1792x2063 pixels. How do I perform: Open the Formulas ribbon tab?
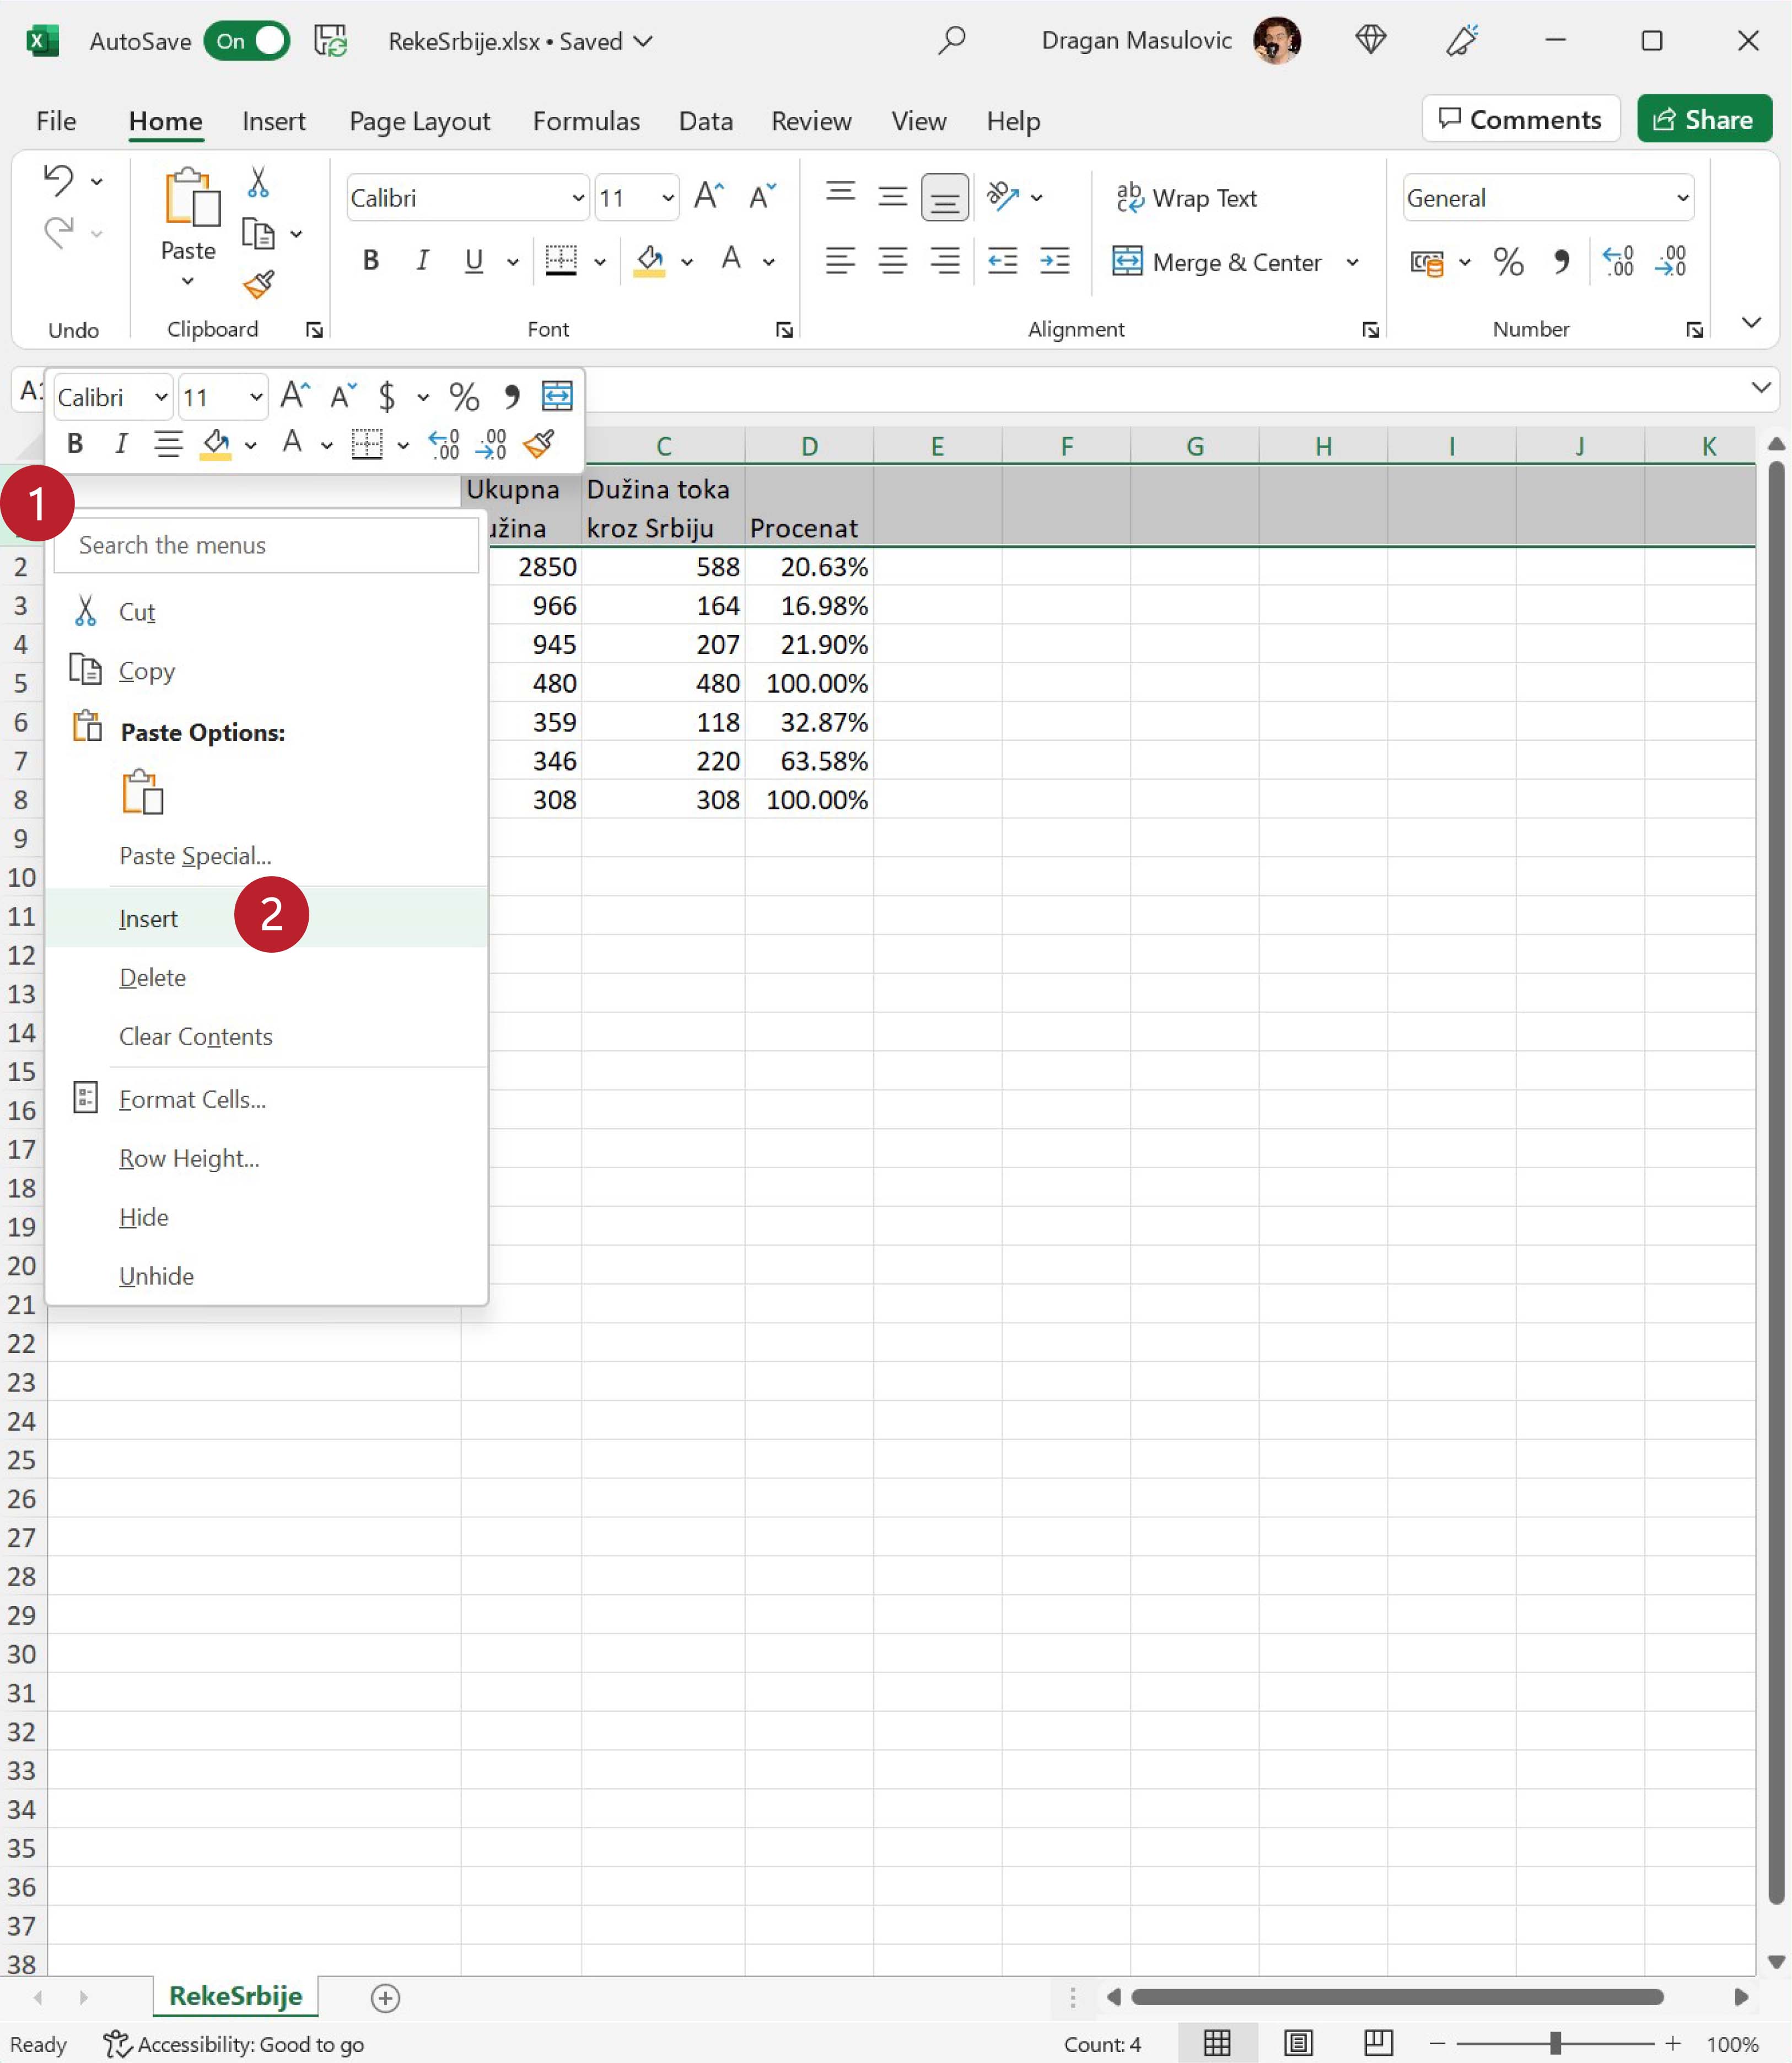[x=586, y=121]
